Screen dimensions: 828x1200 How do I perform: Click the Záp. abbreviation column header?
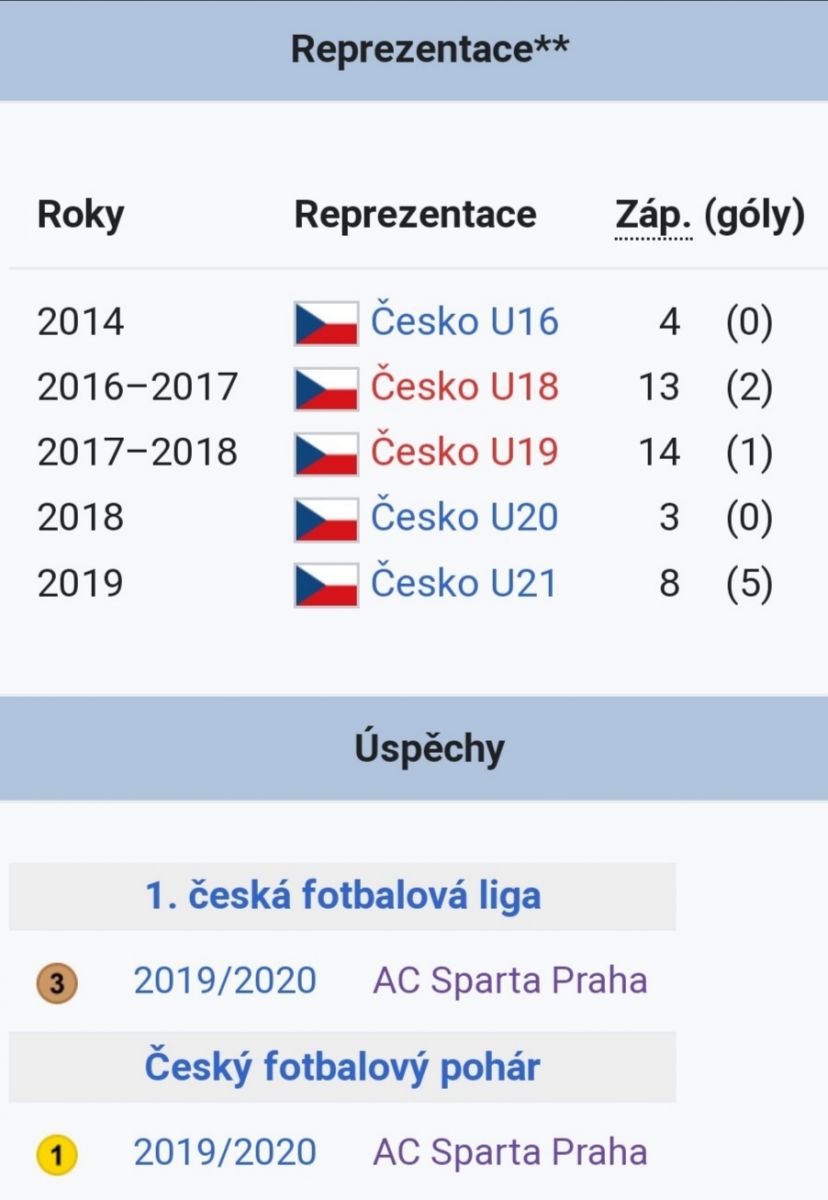click(x=652, y=216)
